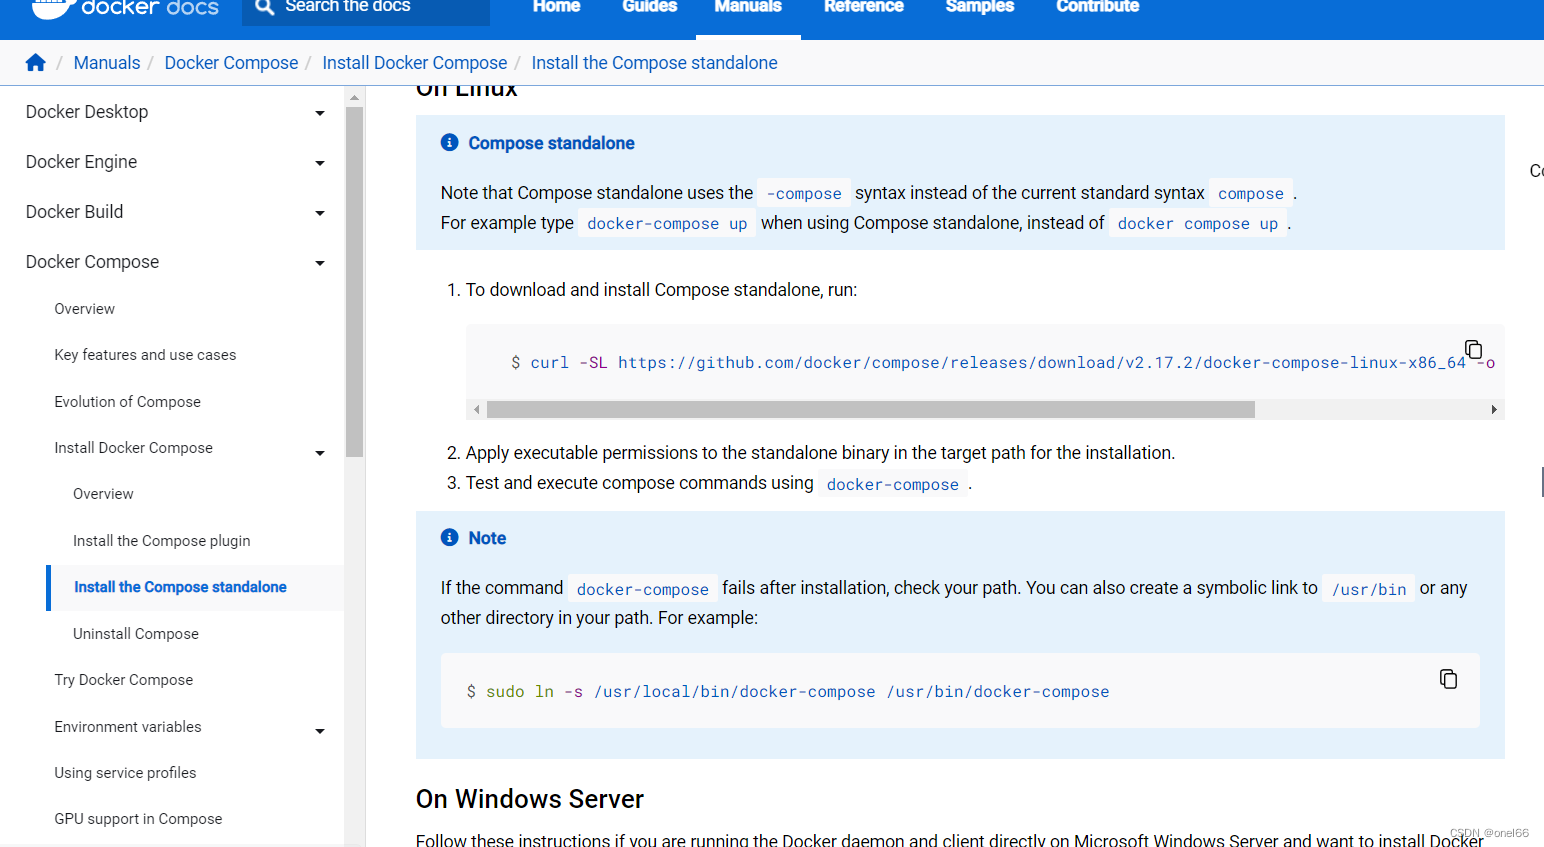
Task: Open the Samples tab
Action: [x=980, y=7]
